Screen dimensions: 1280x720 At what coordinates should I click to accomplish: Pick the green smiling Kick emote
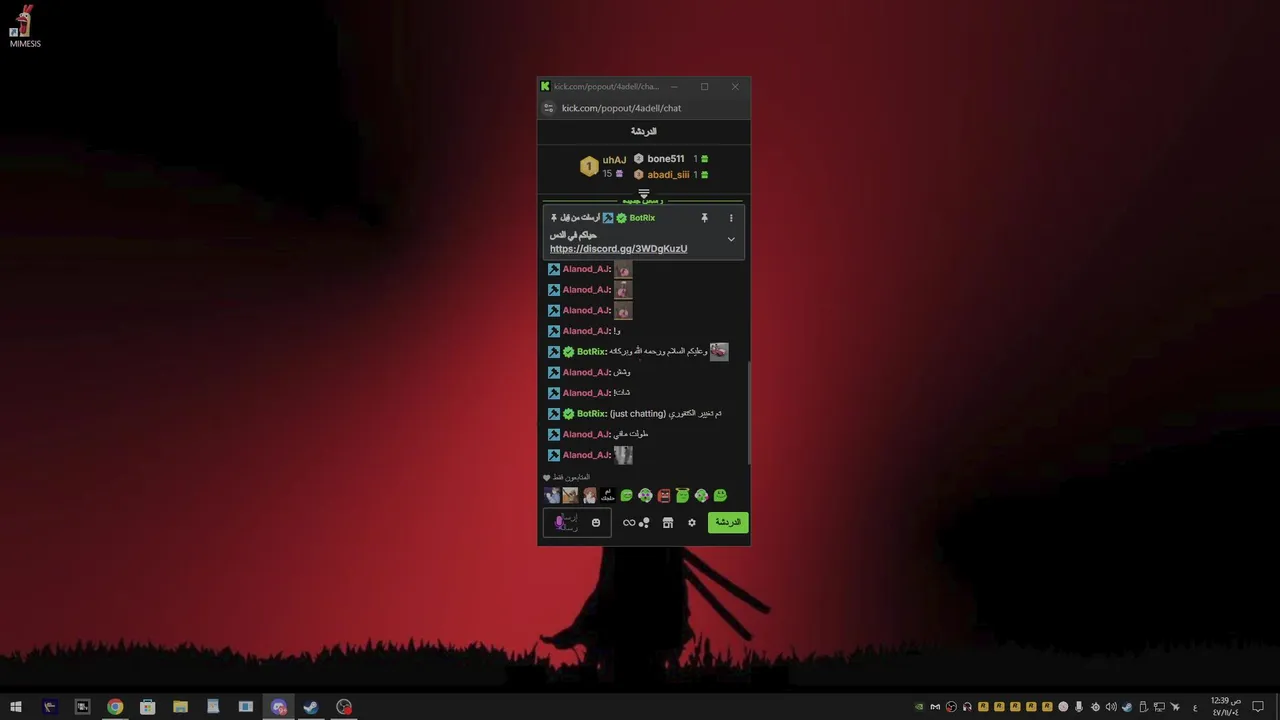pos(626,495)
